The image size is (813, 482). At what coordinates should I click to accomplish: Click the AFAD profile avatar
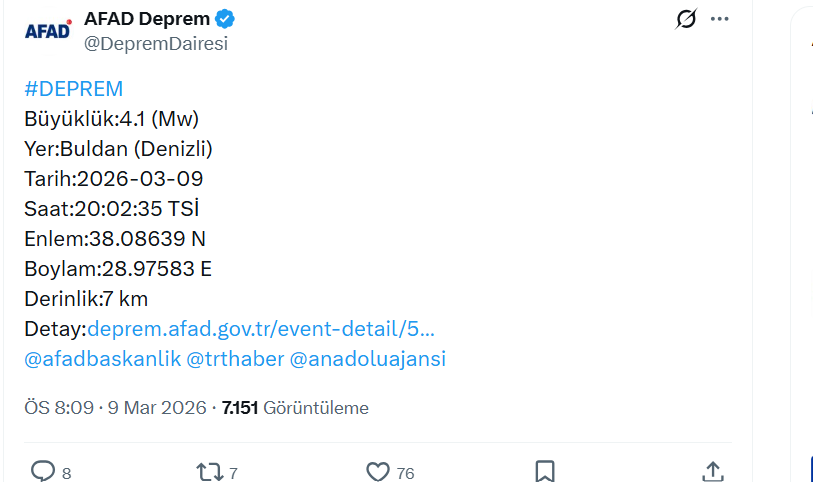[x=48, y=31]
